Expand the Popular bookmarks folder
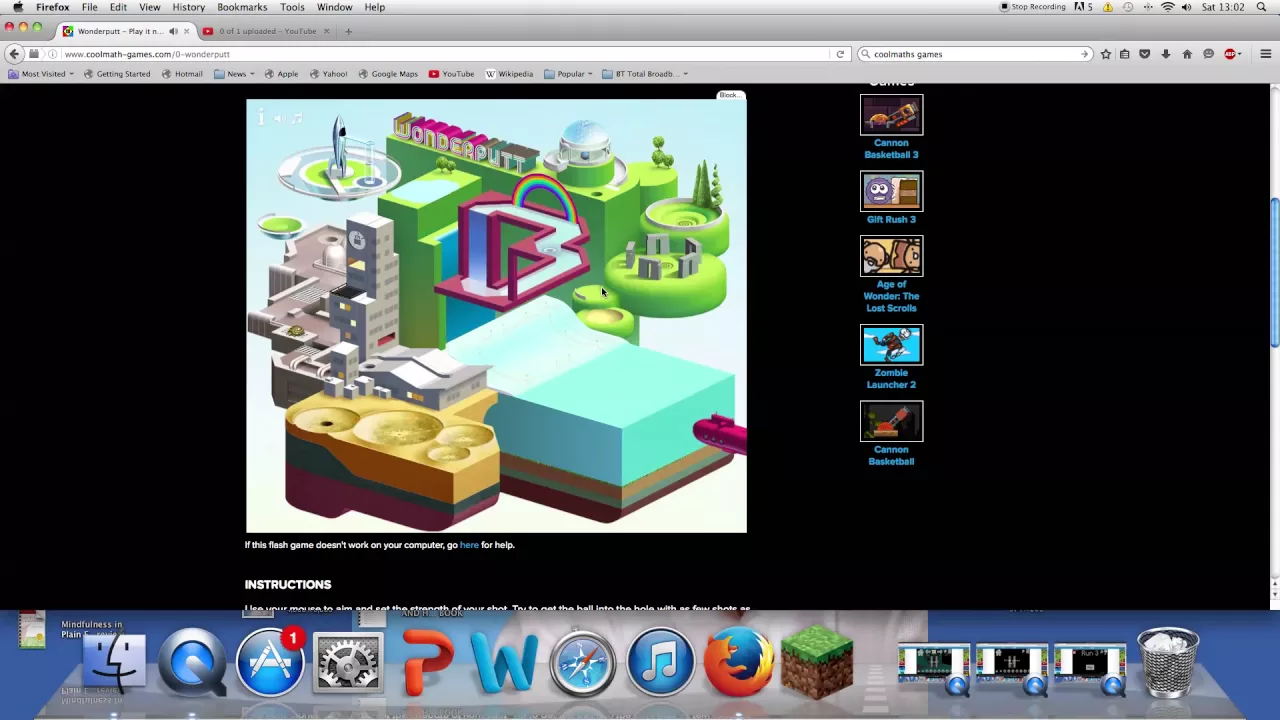This screenshot has height=720, width=1280. point(569,74)
